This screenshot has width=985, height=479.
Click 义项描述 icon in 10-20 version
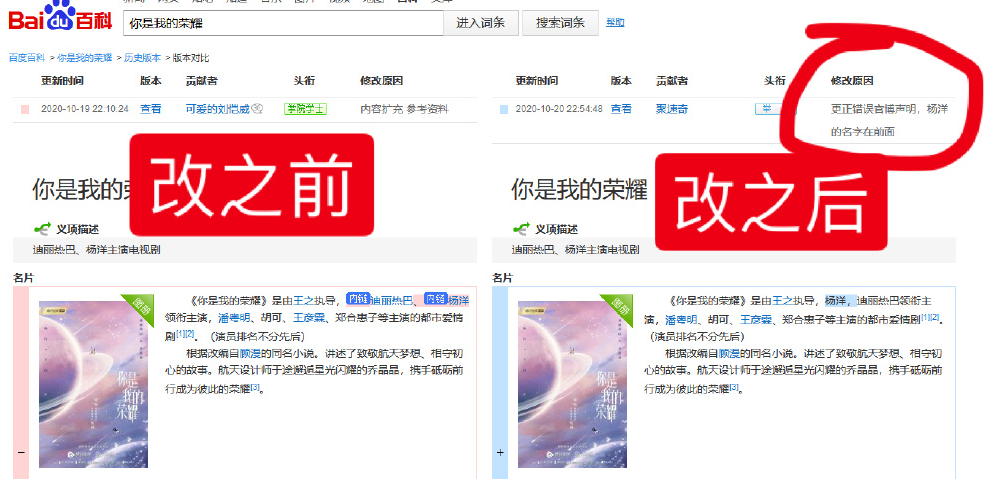(x=521, y=229)
